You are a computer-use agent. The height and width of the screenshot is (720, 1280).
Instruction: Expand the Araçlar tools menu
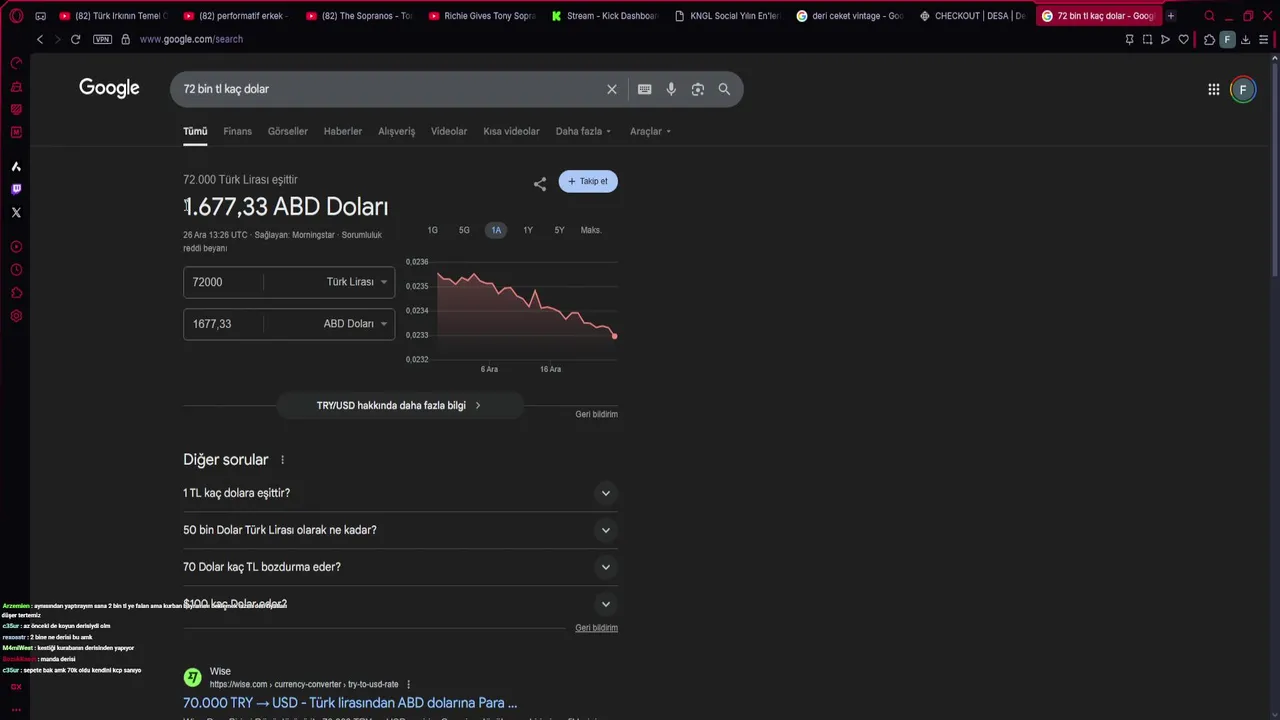tap(650, 131)
